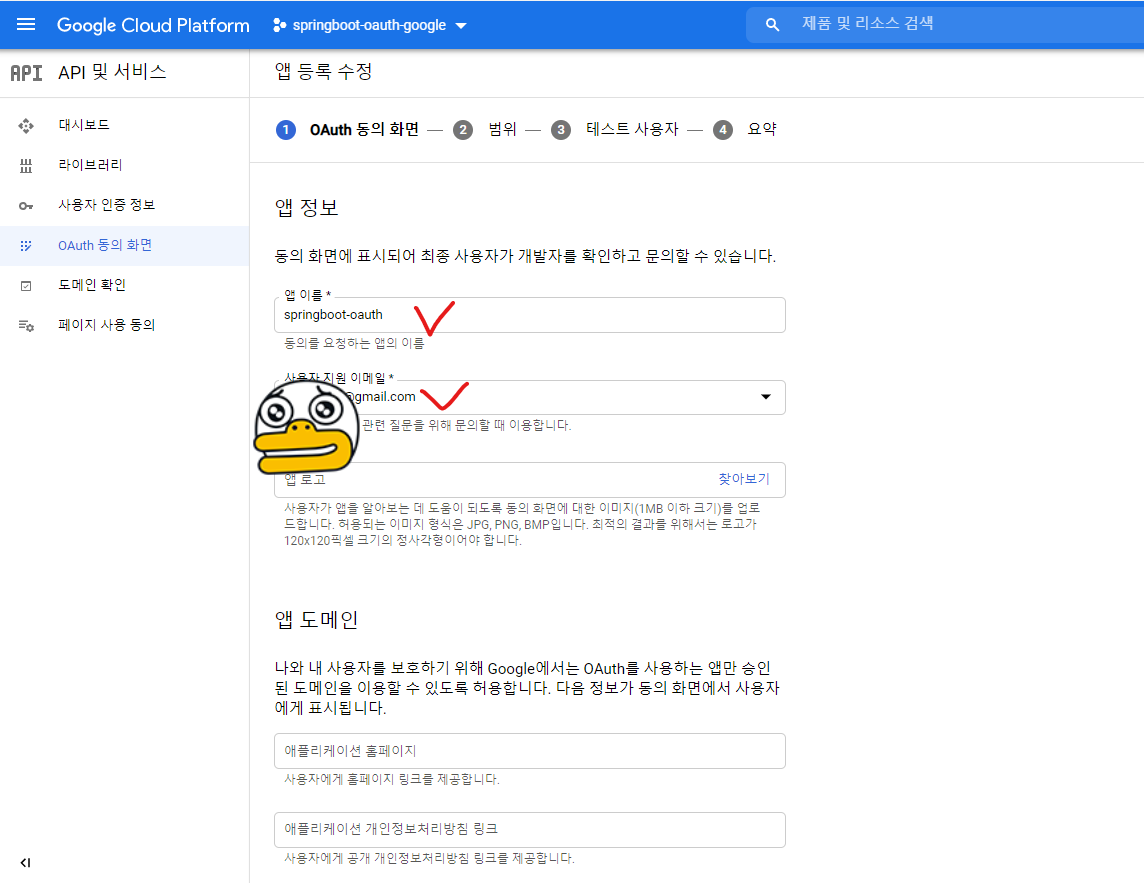Click the 동의를 요청하는 앱의 이름 hint
This screenshot has height=883, width=1144.
coord(354,344)
